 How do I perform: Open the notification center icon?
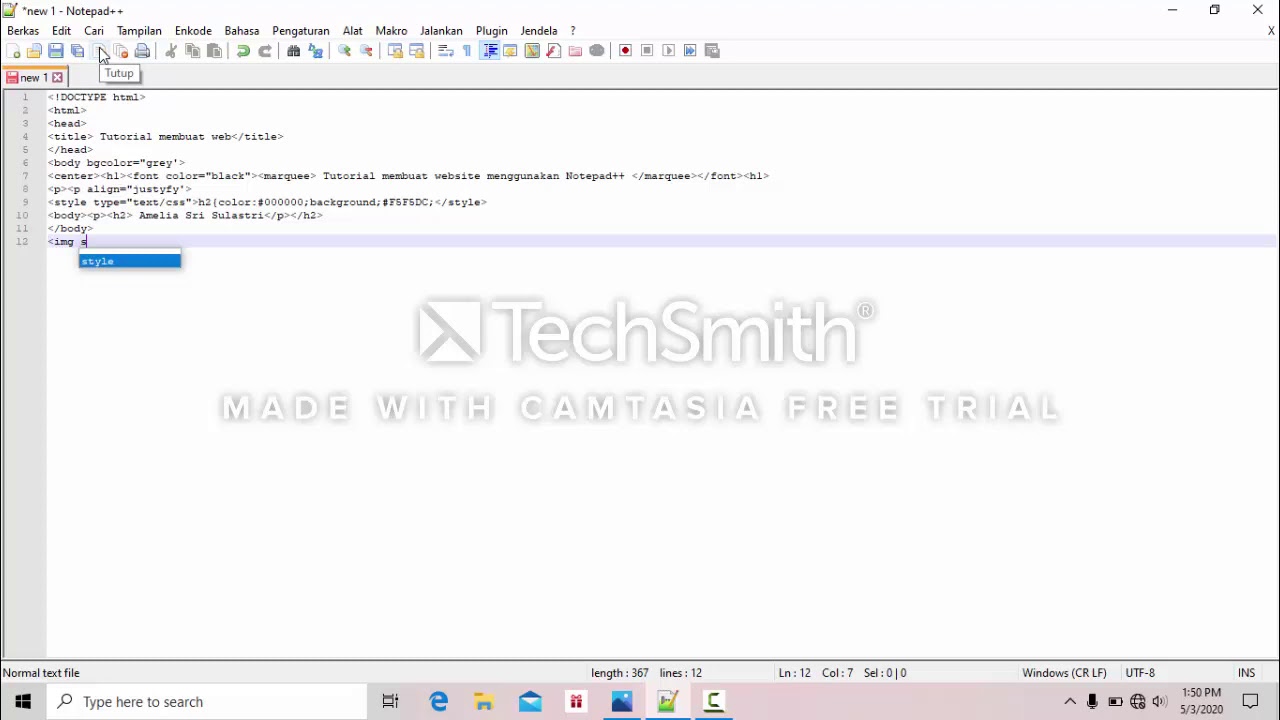tap(1250, 702)
